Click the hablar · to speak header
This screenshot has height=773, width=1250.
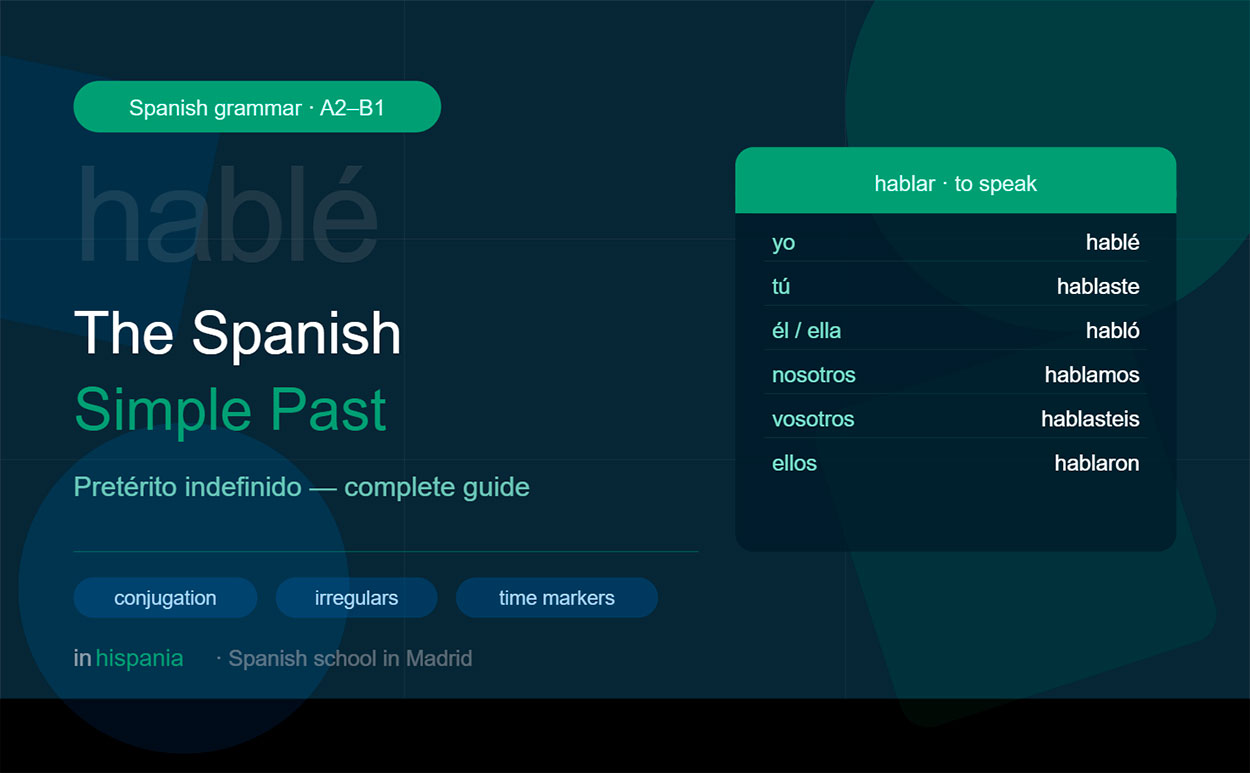[x=955, y=183]
